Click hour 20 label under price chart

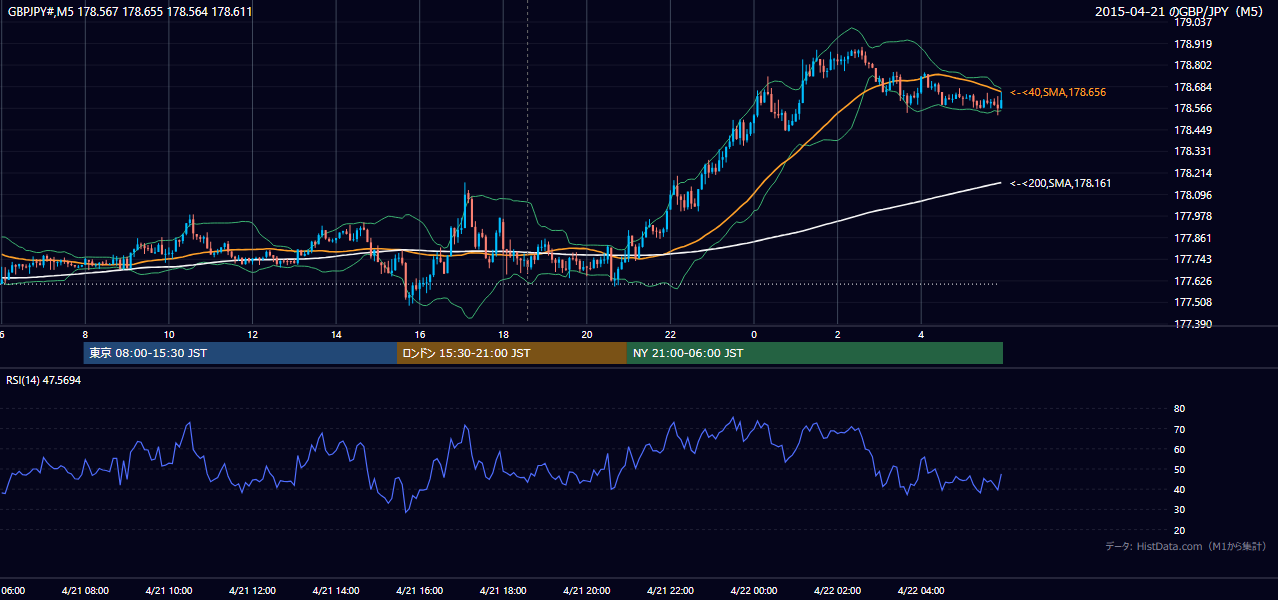587,334
